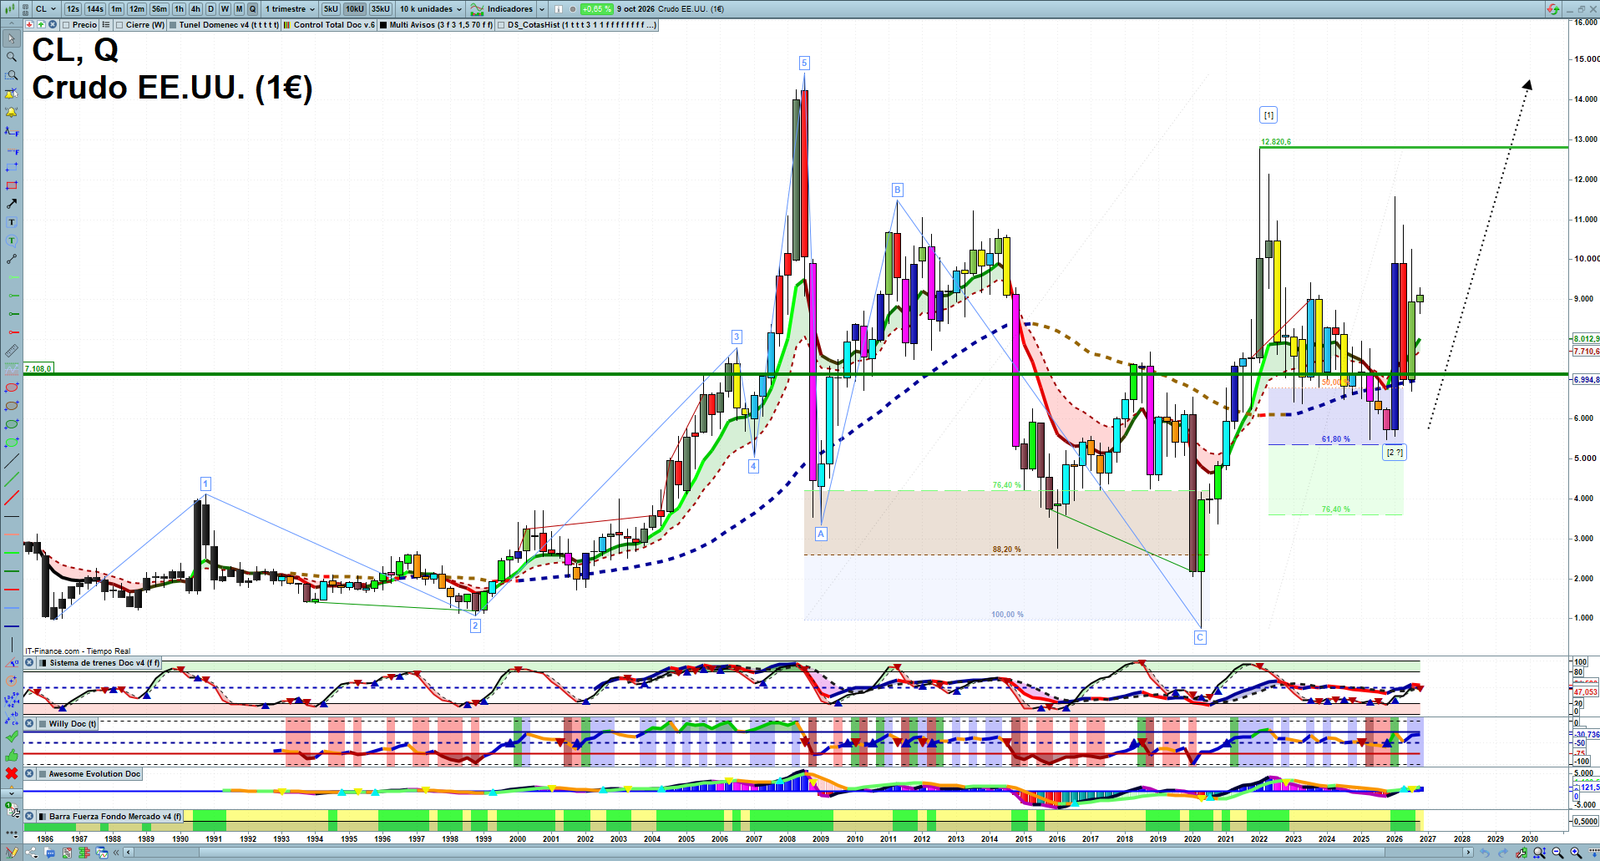The height and width of the screenshot is (861, 1600).
Task: Click the yellow alert bell tool
Action: (x=11, y=112)
